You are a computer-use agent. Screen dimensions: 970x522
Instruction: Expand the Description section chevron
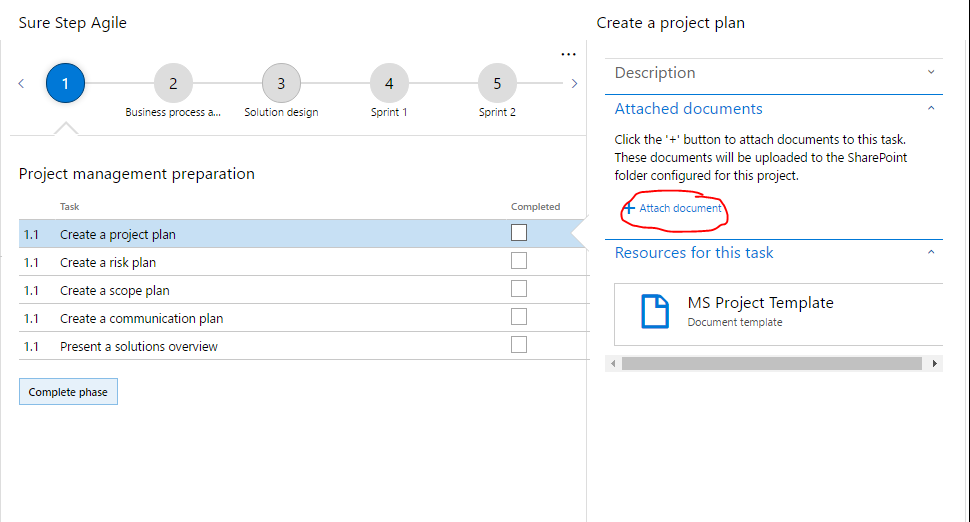[931, 73]
